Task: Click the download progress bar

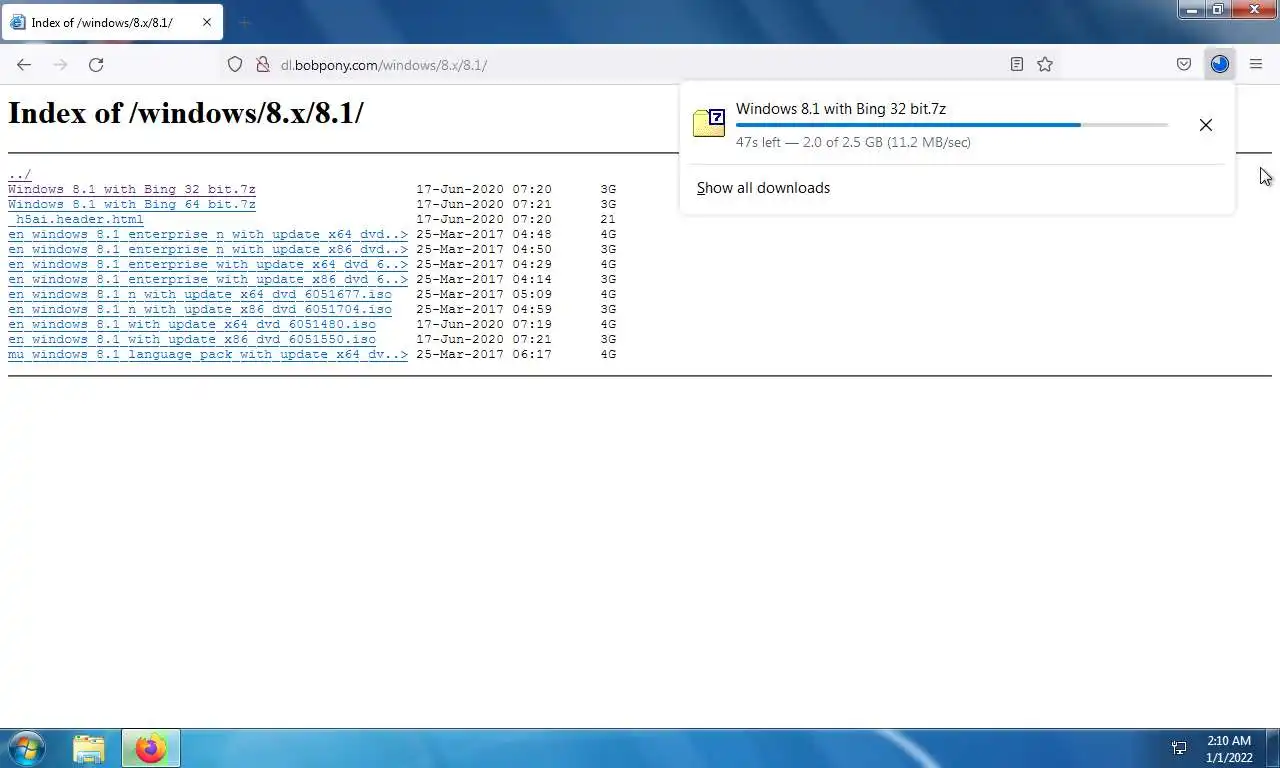Action: tap(952, 125)
